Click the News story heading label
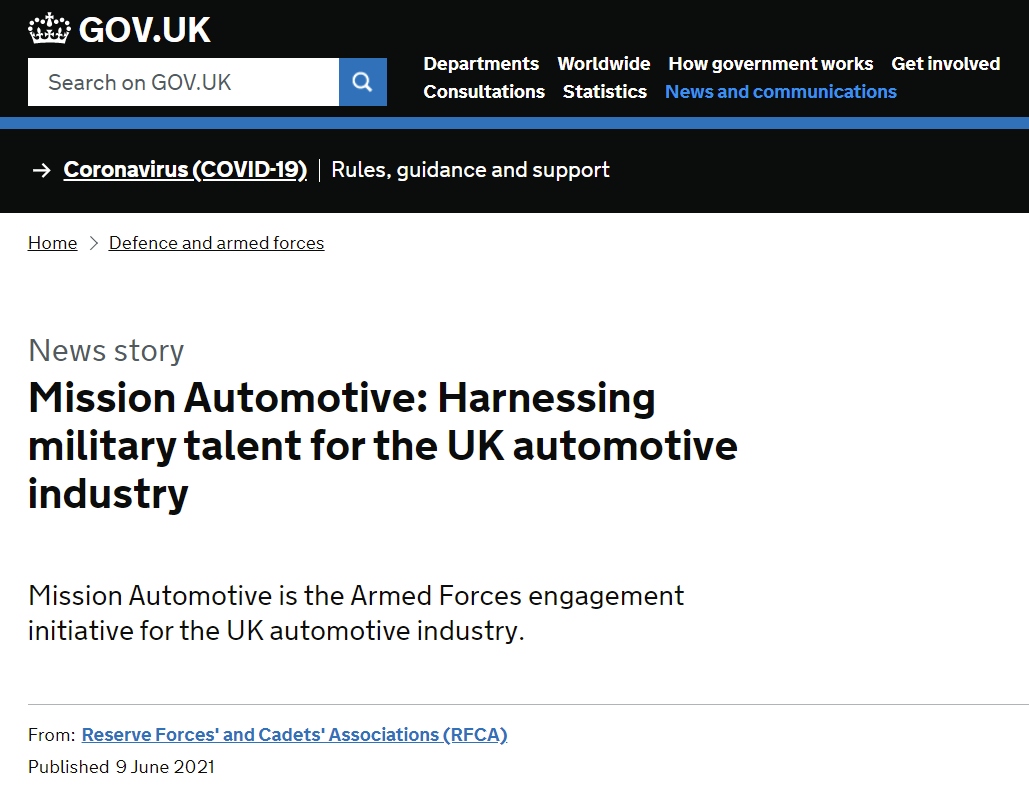Screen dimensions: 1029x808 (x=106, y=351)
